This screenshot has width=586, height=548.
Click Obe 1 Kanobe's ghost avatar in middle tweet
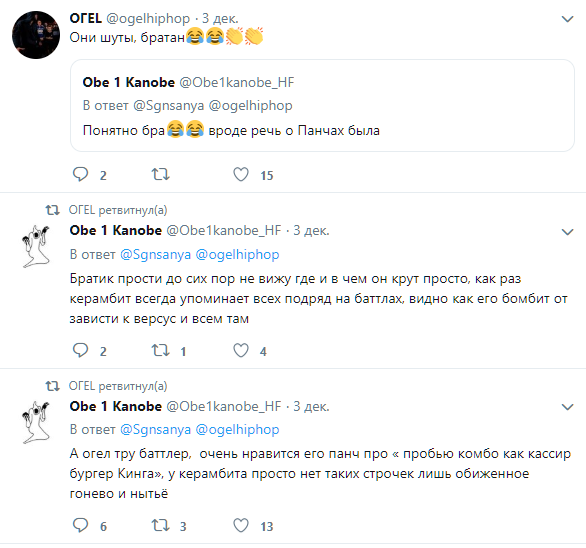pyautogui.click(x=36, y=246)
